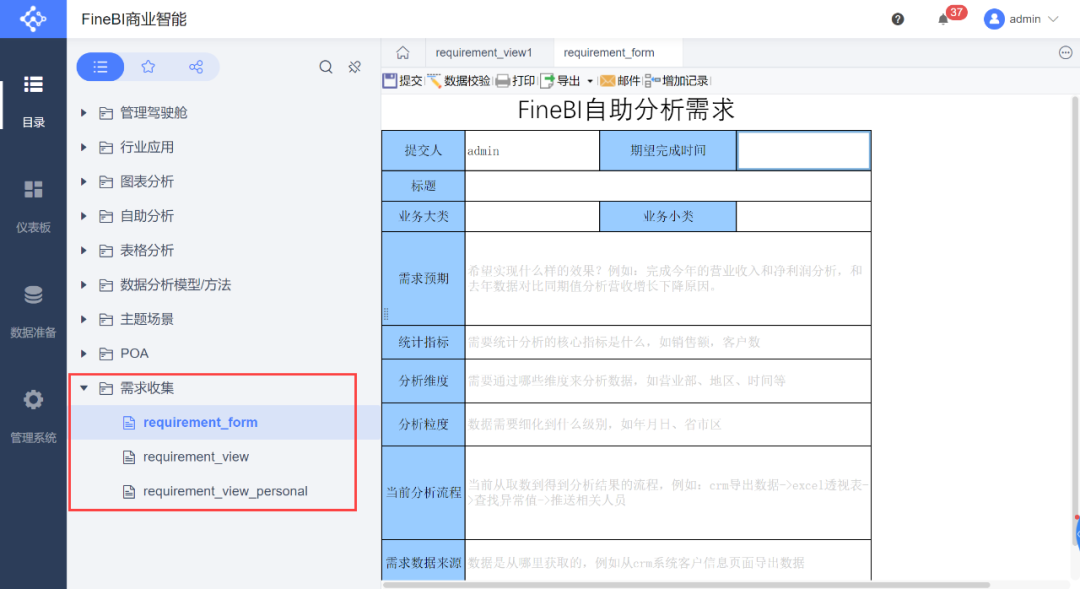Click the 当前分析流程 text area
Viewport: 1080px width, 589px height.
(x=668, y=493)
